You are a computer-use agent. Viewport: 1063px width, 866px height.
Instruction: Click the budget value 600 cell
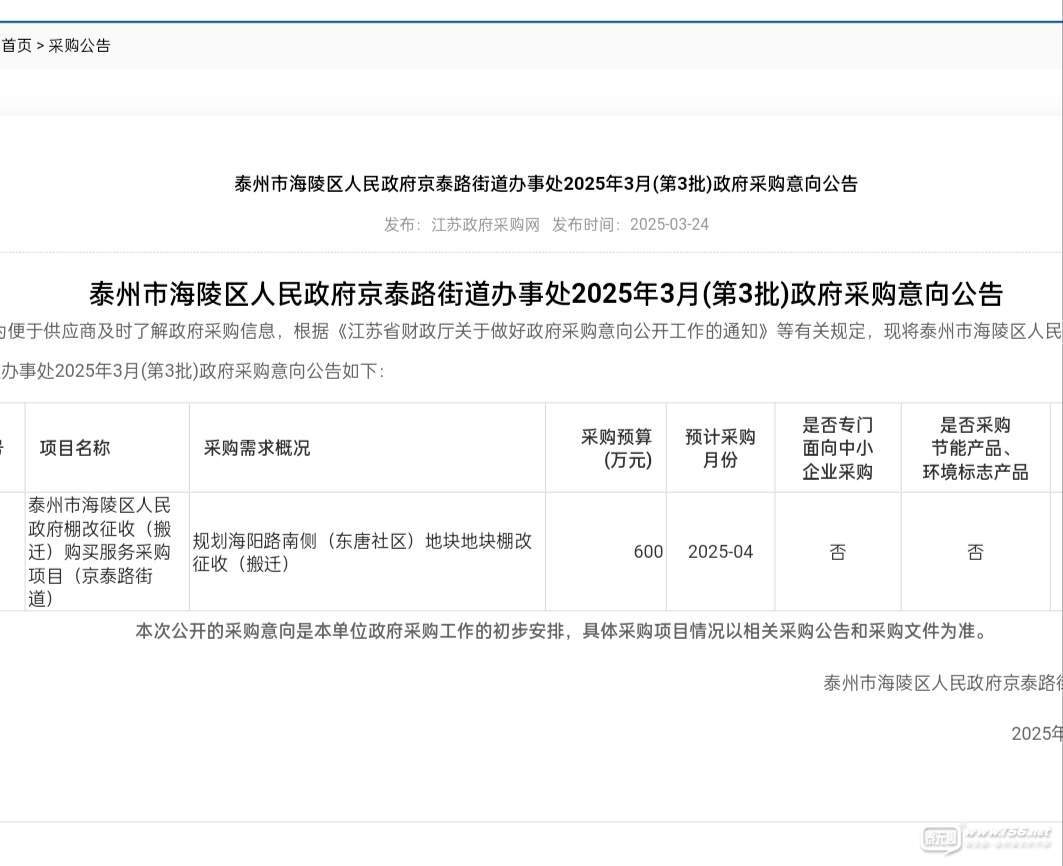click(x=648, y=552)
